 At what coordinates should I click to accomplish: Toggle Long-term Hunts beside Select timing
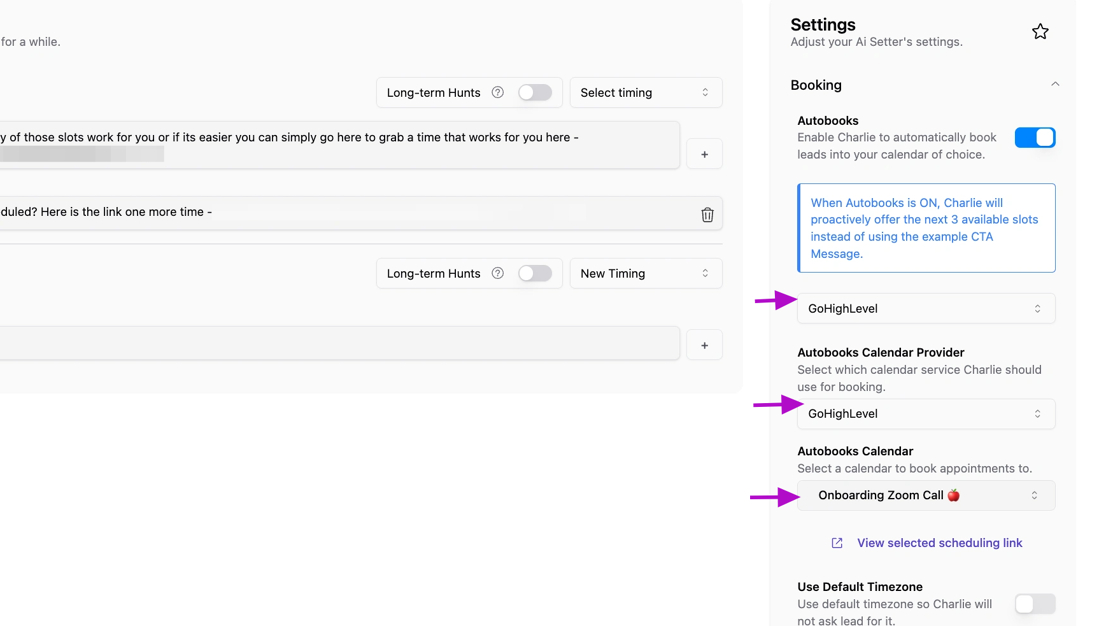pyautogui.click(x=535, y=92)
